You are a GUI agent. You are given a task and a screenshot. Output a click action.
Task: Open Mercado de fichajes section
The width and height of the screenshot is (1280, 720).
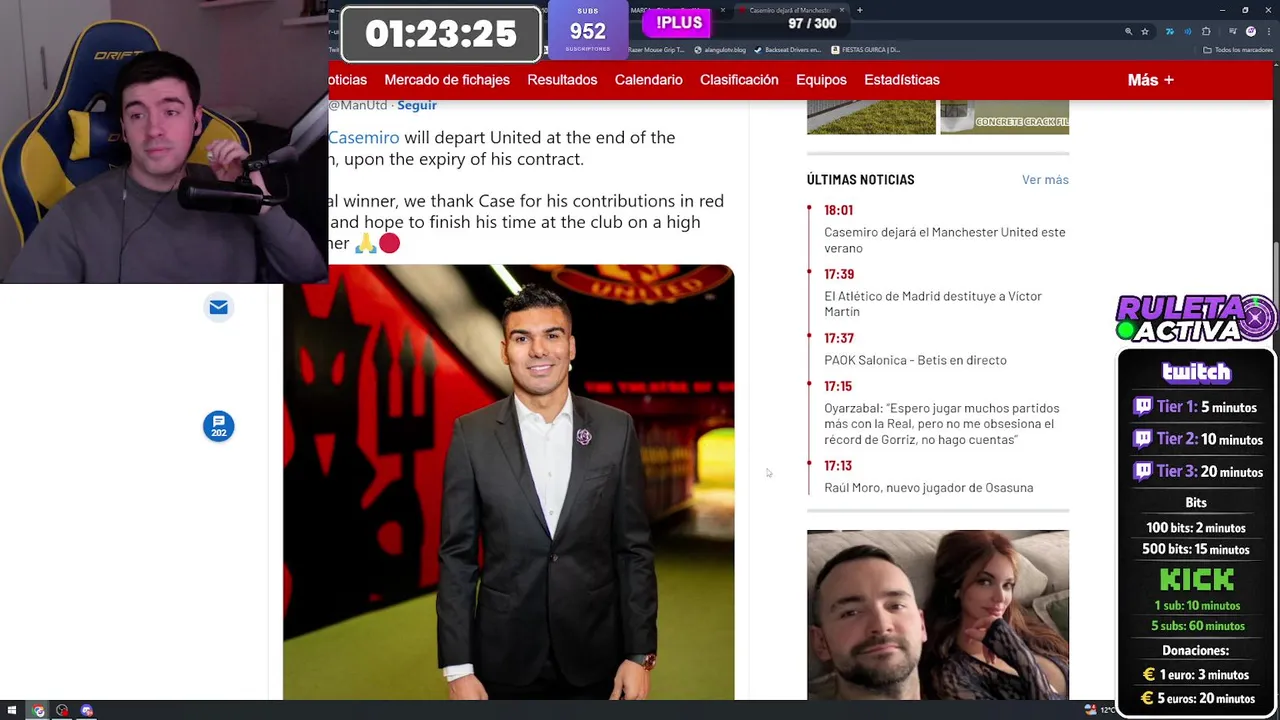tap(447, 80)
